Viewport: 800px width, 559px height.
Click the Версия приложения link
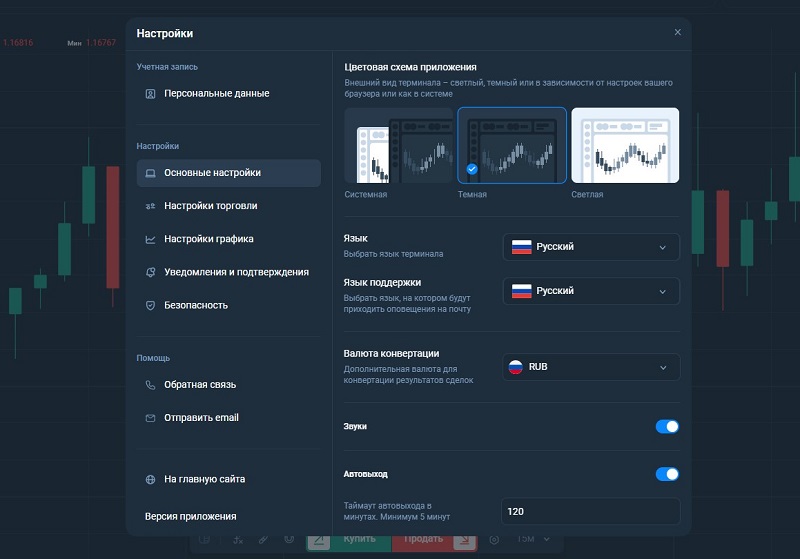click(x=190, y=516)
